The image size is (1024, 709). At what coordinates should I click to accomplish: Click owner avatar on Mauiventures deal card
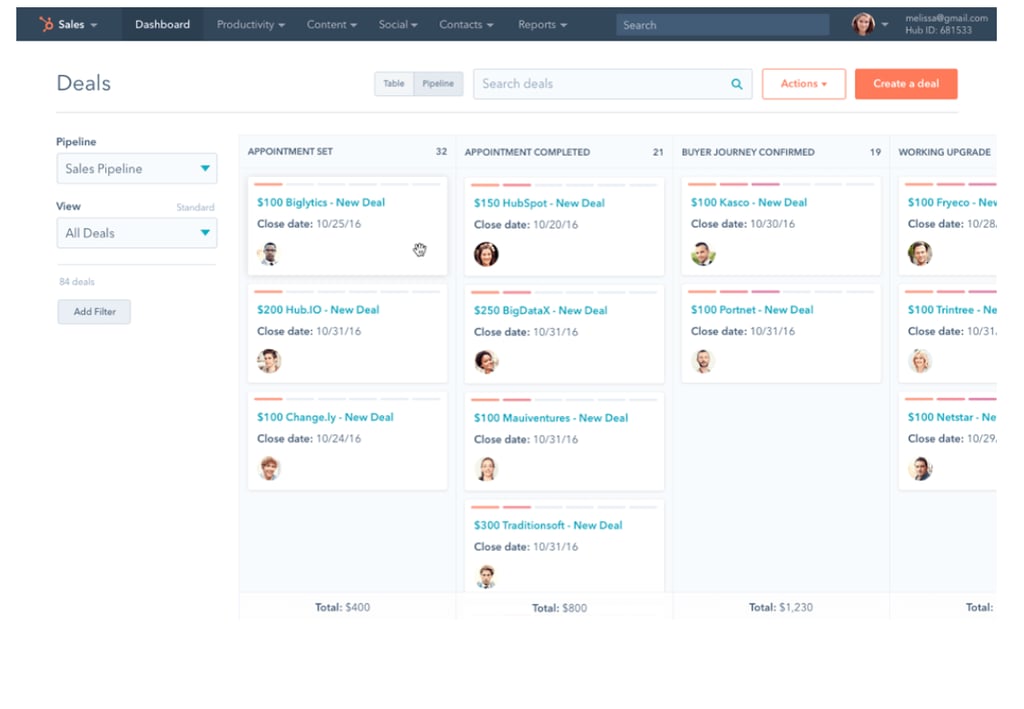pyautogui.click(x=486, y=469)
